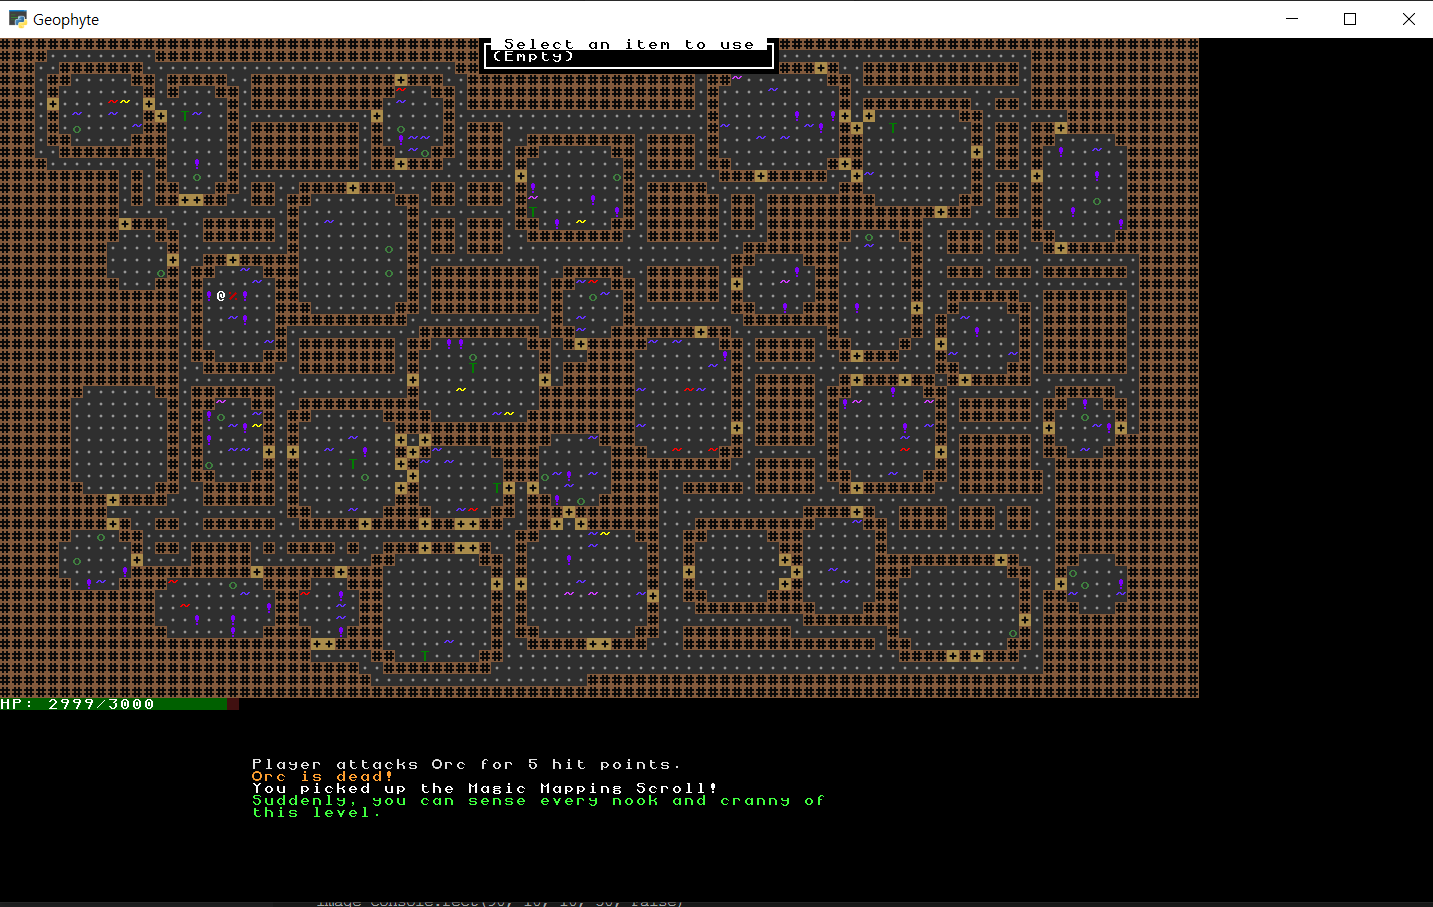Click log line 'Player attacks Orc for 5 hit points.'
This screenshot has height=907, width=1433.
pos(466,764)
